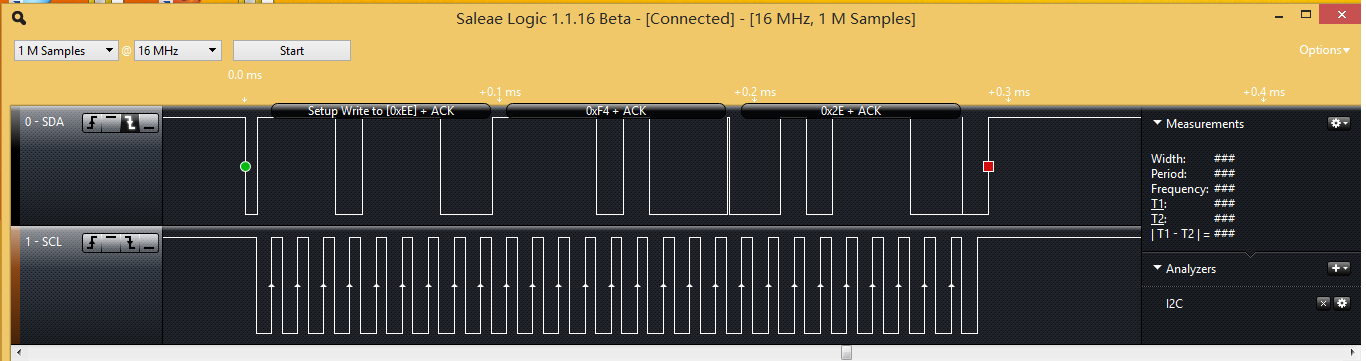1366x361 pixels.
Task: Click the Frequency measurement row
Action: coord(1193,188)
